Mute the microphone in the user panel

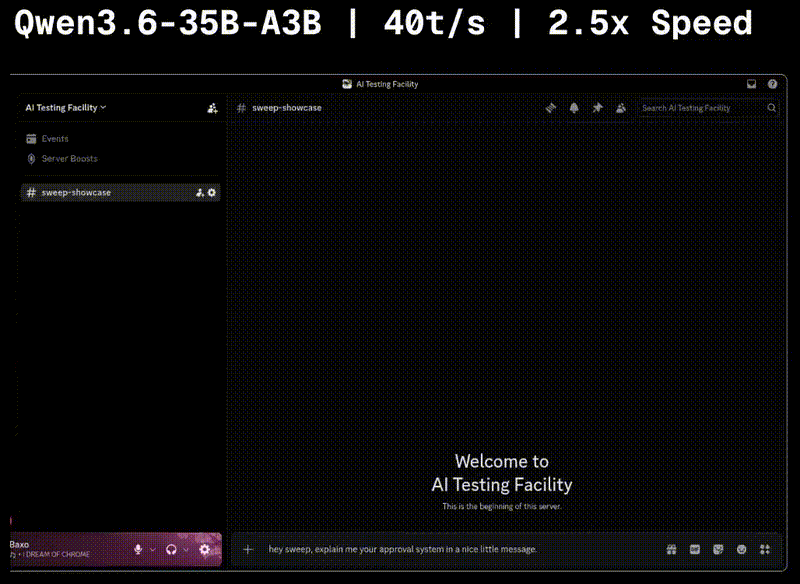click(138, 549)
